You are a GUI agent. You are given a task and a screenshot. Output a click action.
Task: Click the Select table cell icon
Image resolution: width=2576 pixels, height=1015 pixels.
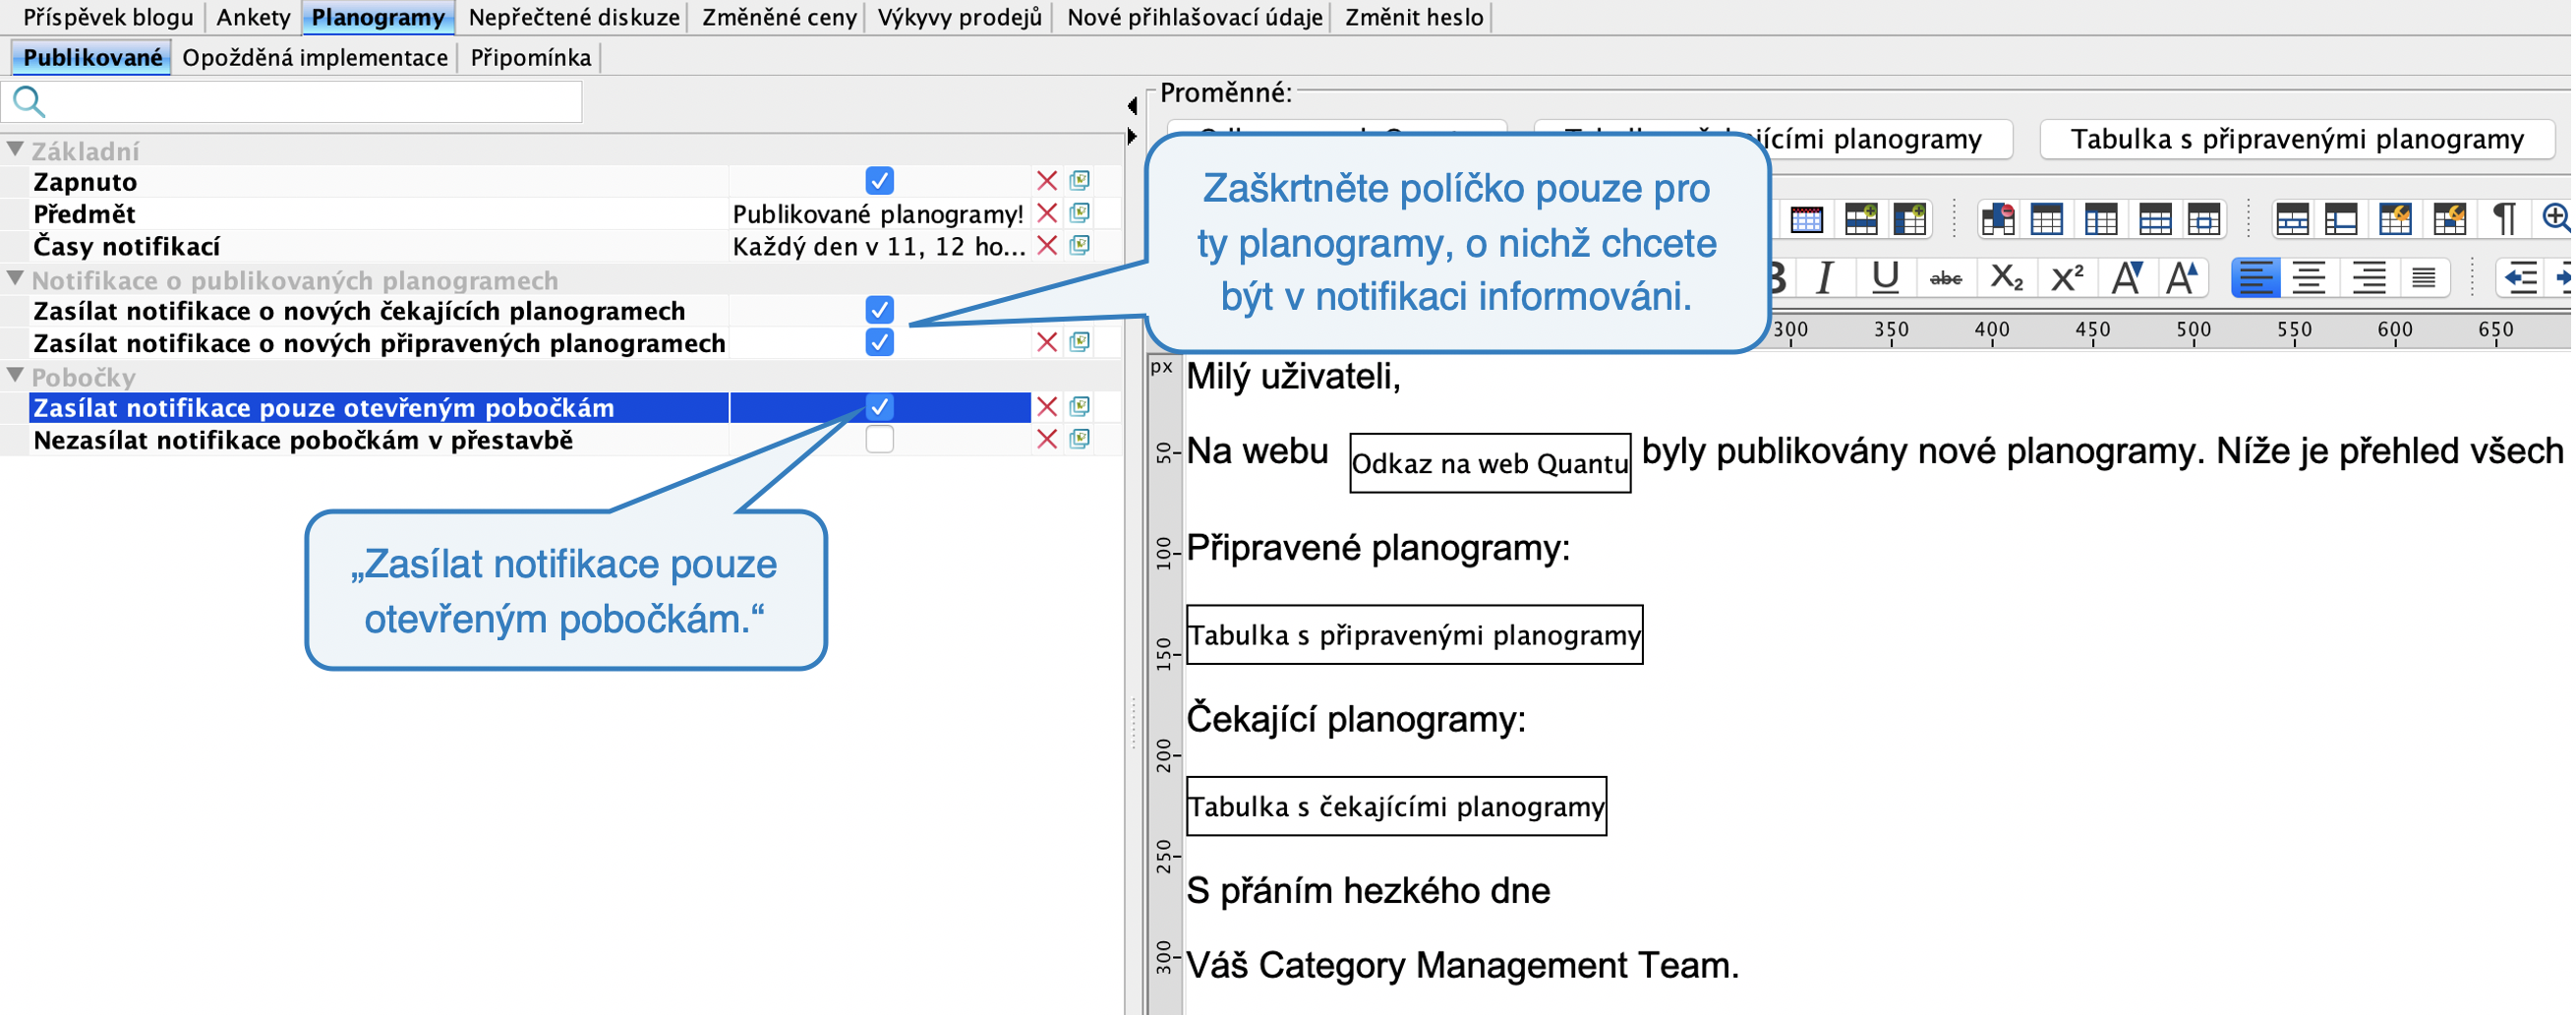click(2205, 218)
